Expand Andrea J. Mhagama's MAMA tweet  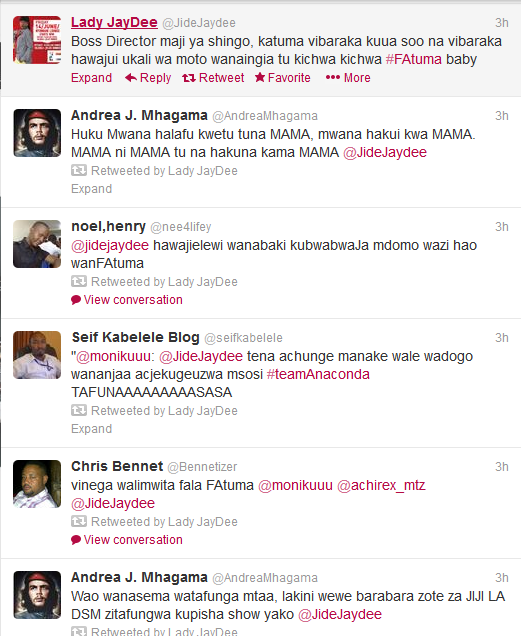(91, 189)
